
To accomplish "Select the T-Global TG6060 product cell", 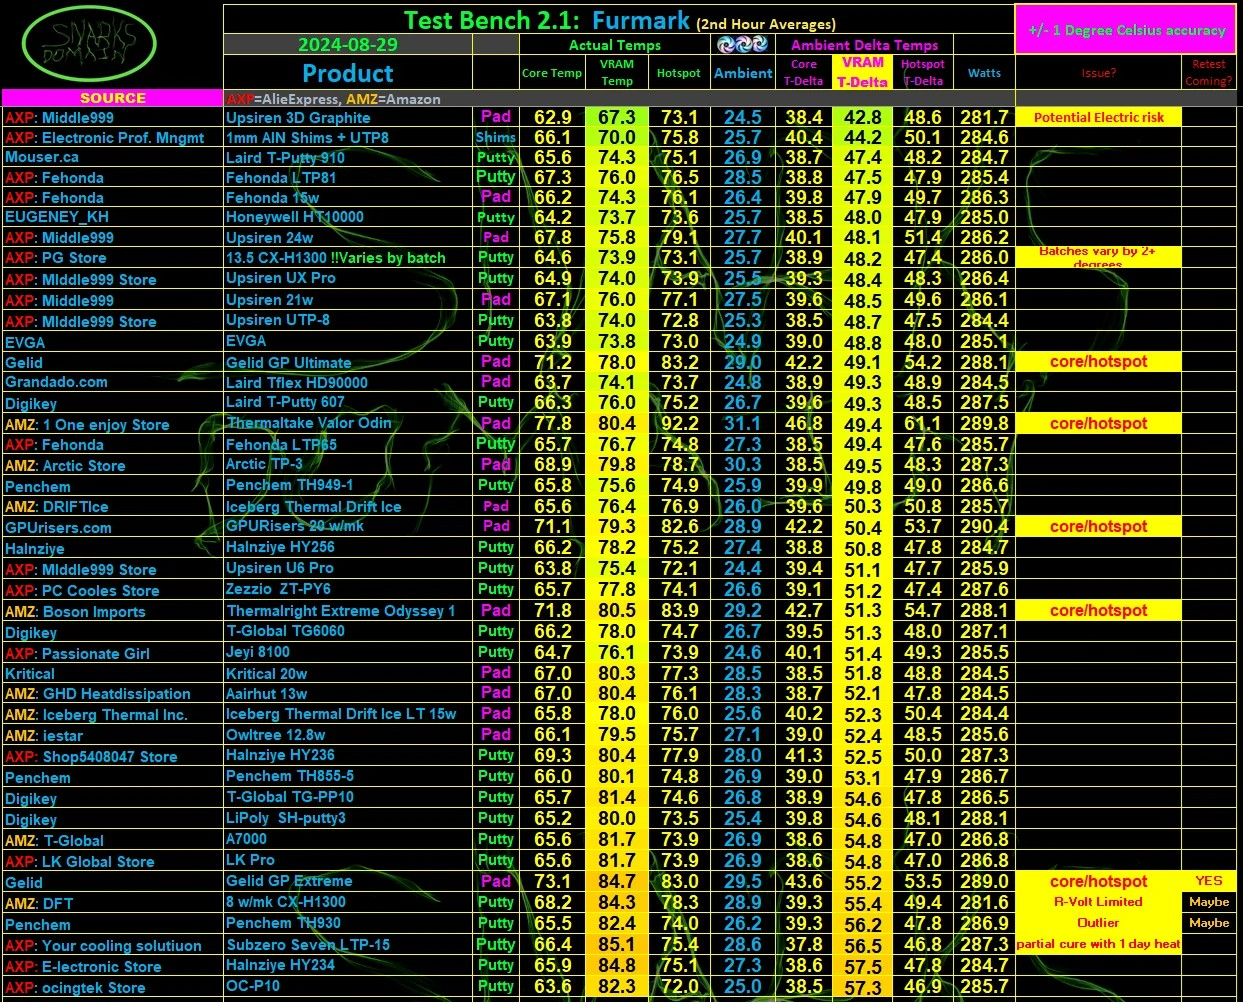I will 348,631.
